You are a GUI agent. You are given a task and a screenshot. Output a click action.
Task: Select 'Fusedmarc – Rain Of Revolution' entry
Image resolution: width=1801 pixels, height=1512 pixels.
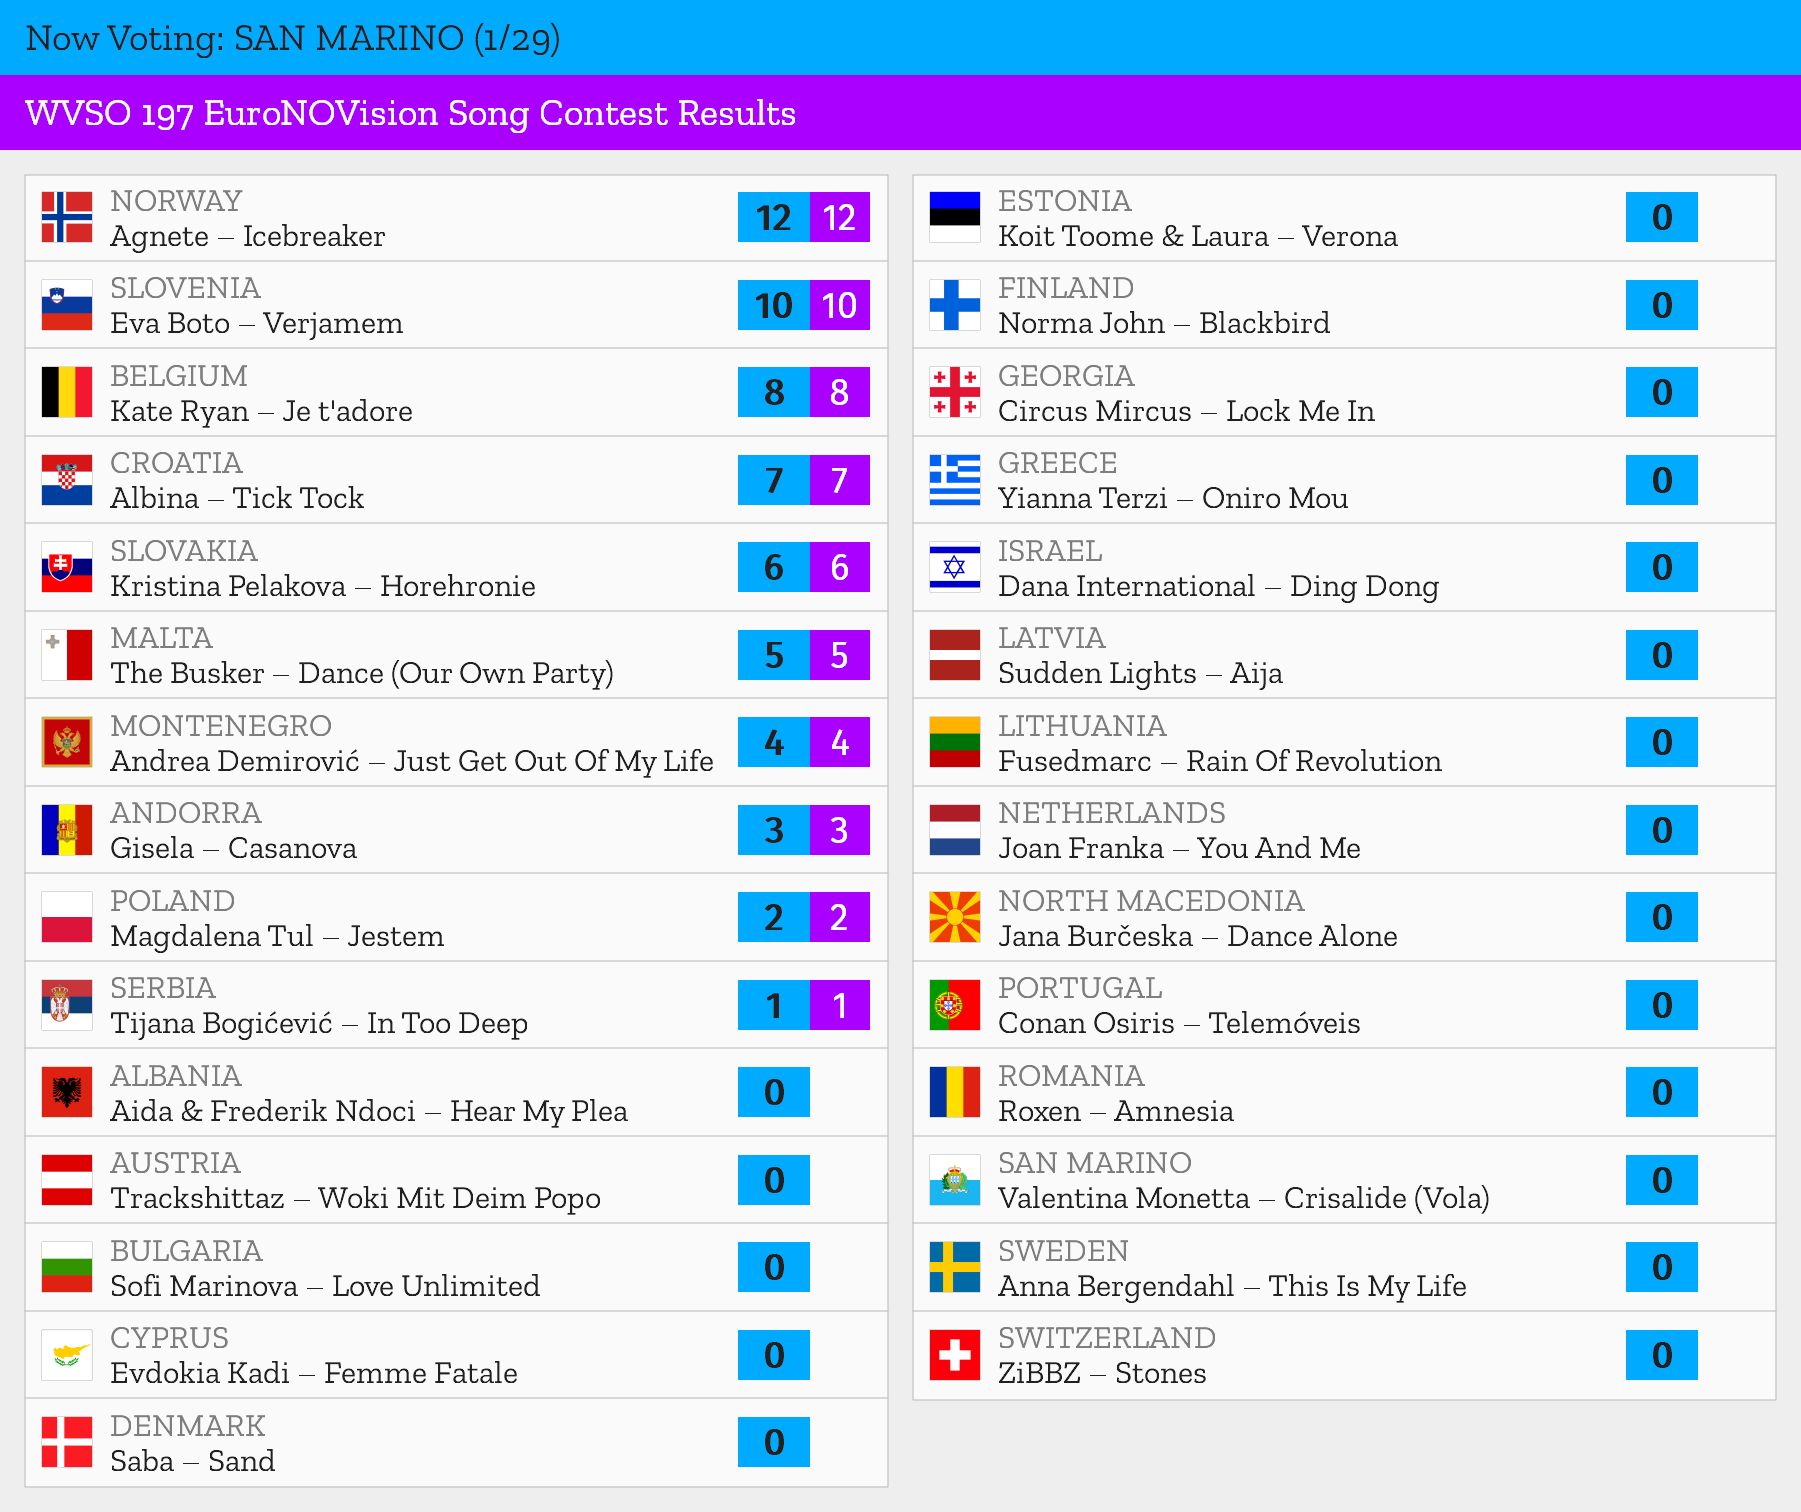pos(1220,762)
